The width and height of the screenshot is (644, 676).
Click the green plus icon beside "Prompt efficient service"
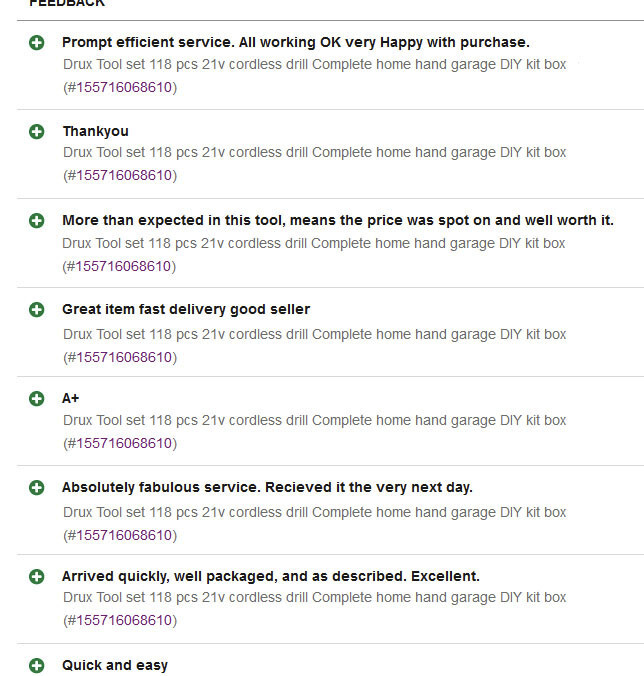click(x=37, y=43)
